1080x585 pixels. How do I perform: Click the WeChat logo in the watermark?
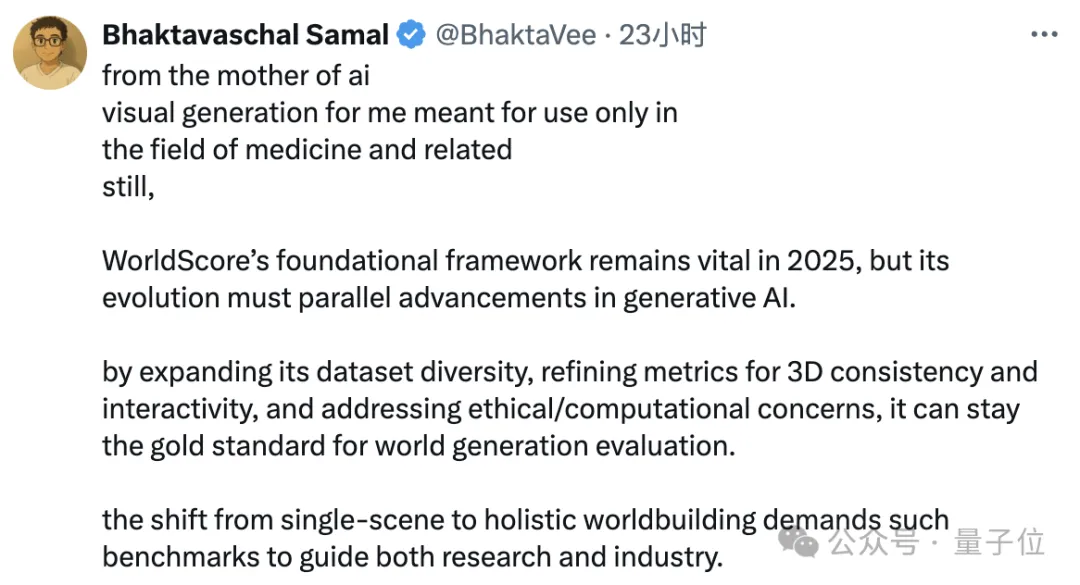point(798,542)
